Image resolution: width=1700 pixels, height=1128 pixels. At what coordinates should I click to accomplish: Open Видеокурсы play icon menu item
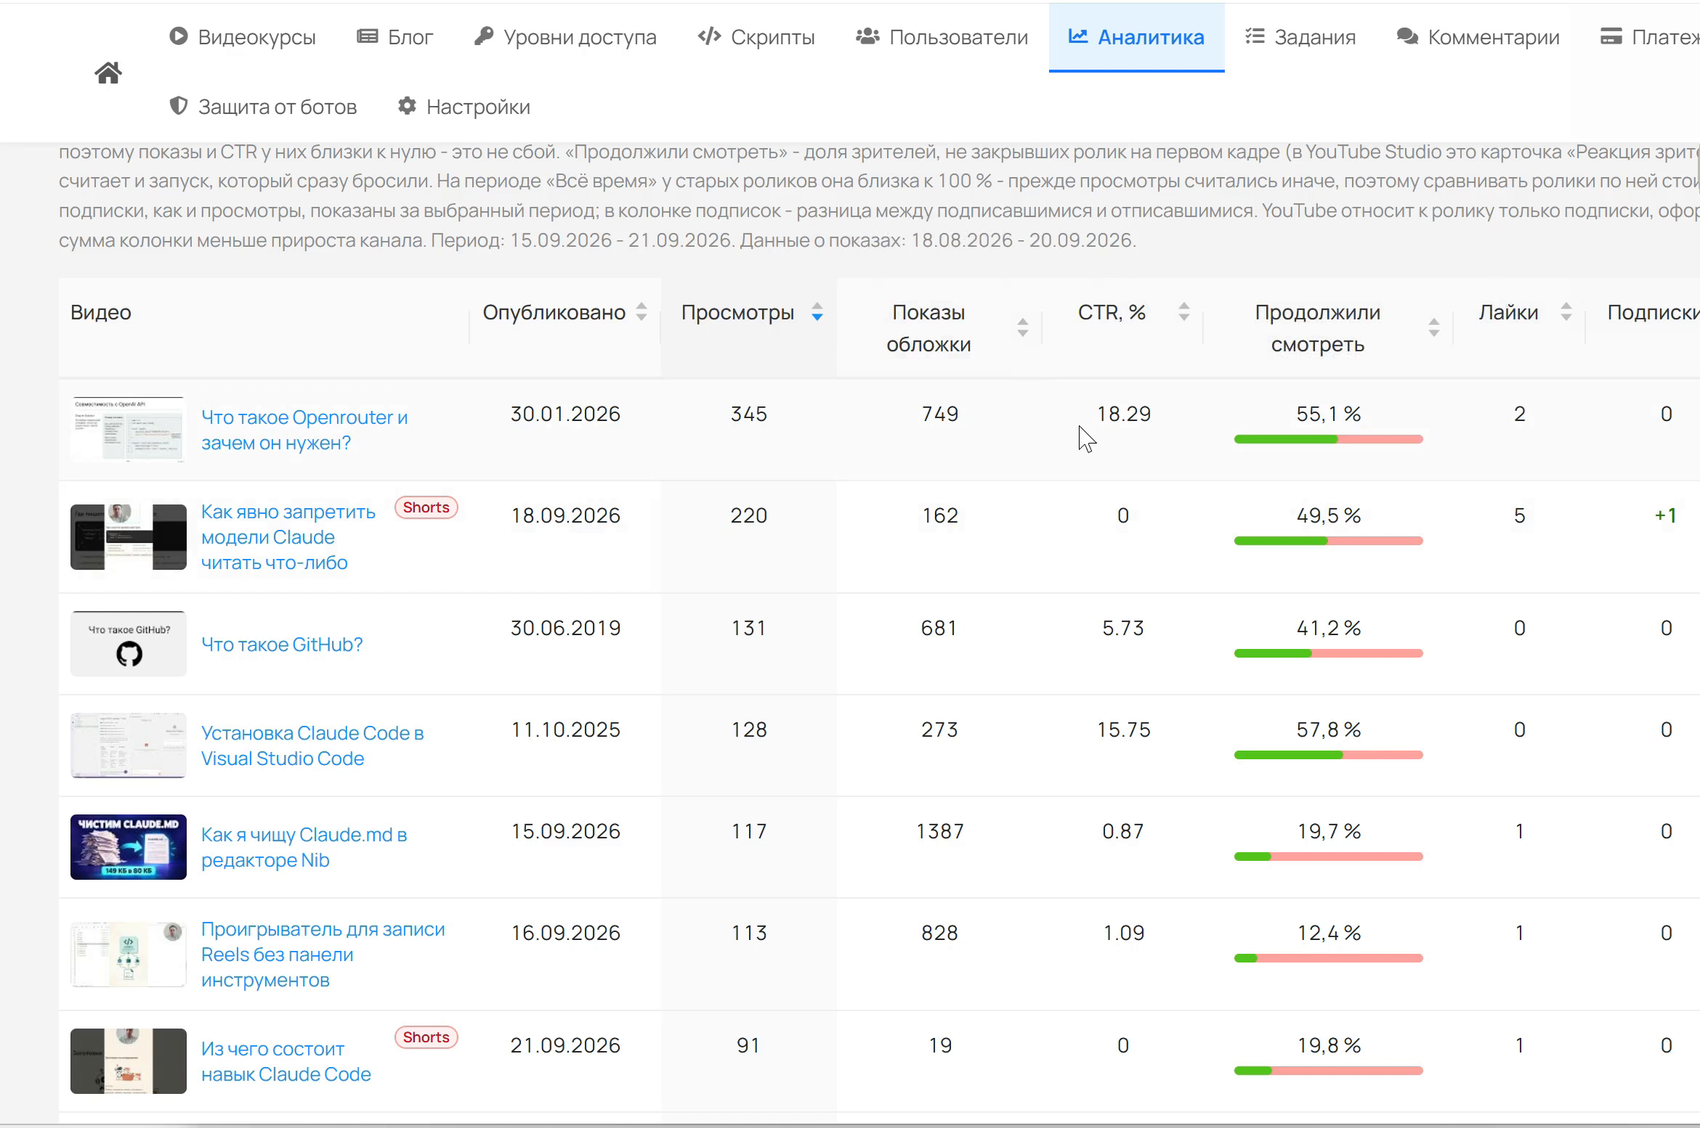point(178,36)
